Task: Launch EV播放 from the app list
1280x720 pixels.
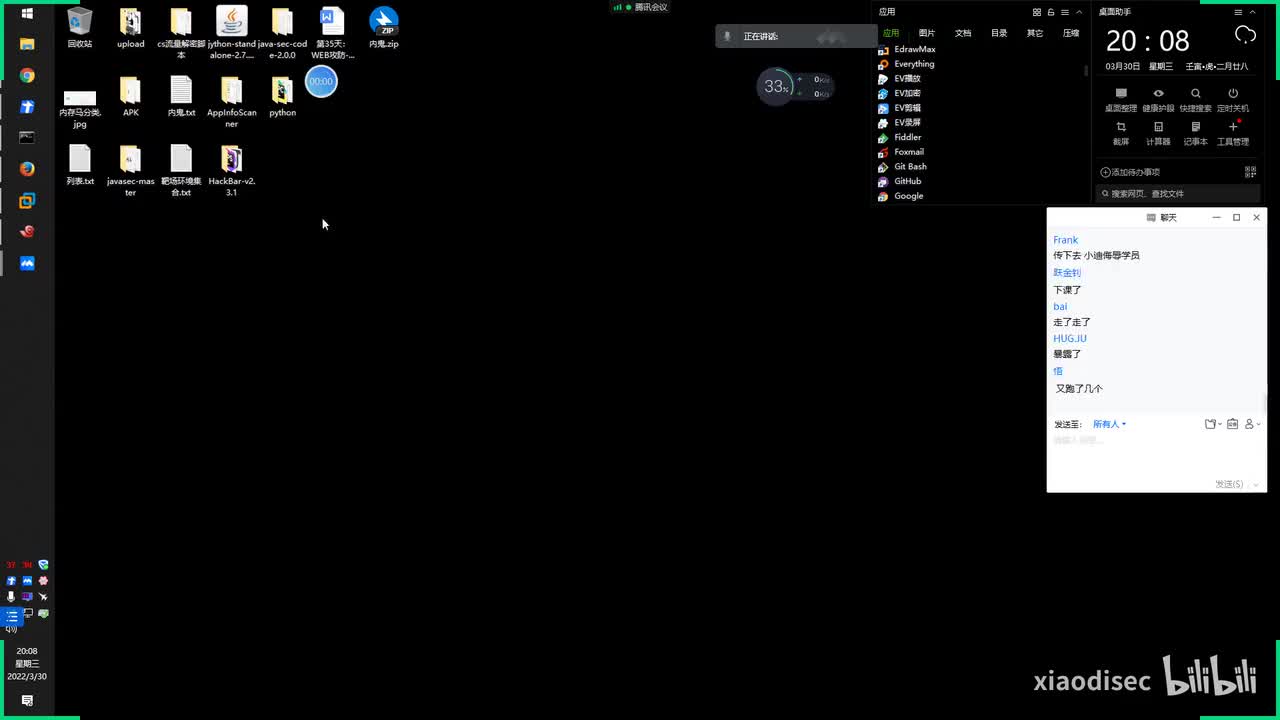Action: (899, 78)
